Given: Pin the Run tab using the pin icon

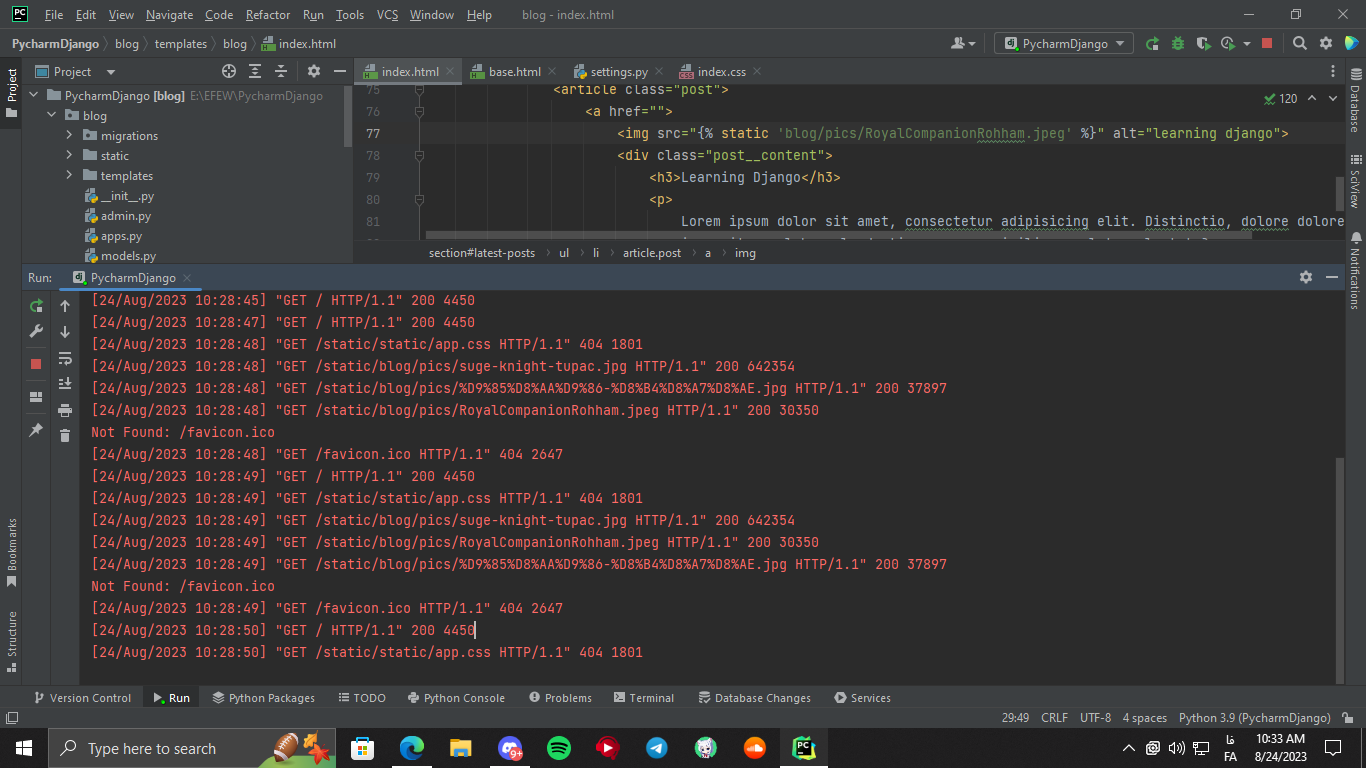Looking at the screenshot, I should [x=36, y=430].
